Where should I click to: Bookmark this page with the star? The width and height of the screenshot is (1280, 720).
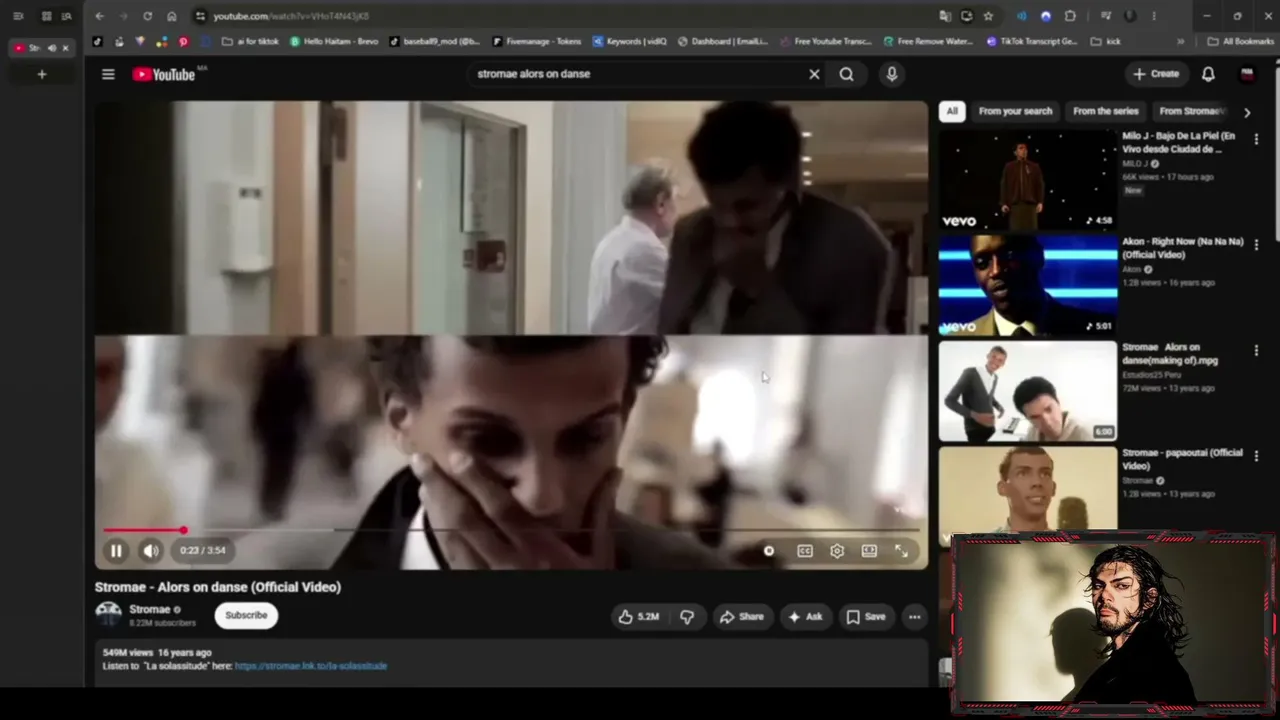point(988,16)
